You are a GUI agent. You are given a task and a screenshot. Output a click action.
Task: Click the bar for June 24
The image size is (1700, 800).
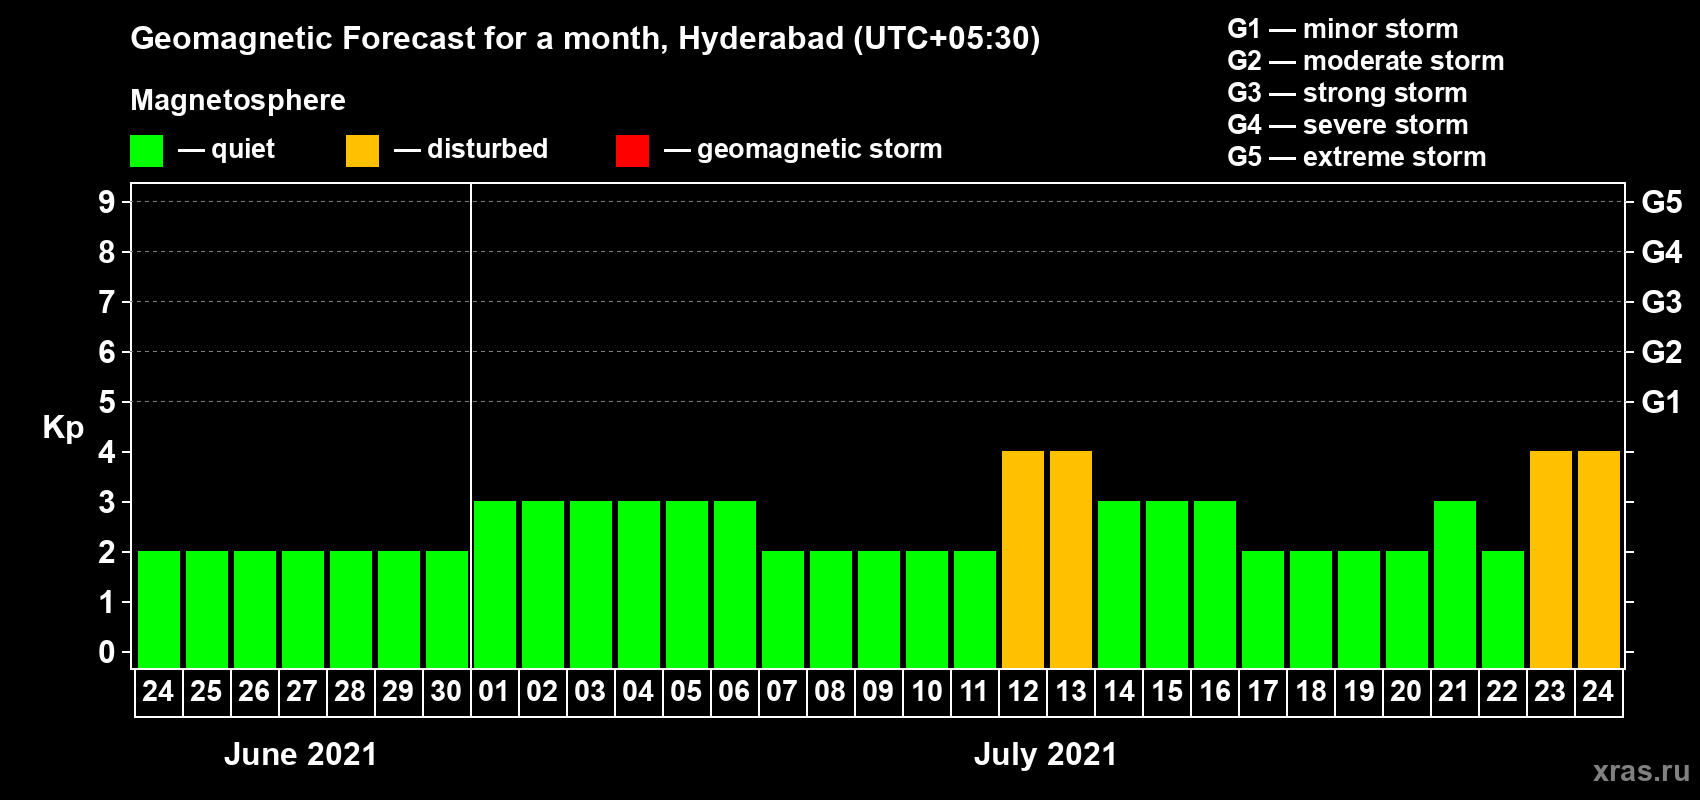(x=159, y=609)
